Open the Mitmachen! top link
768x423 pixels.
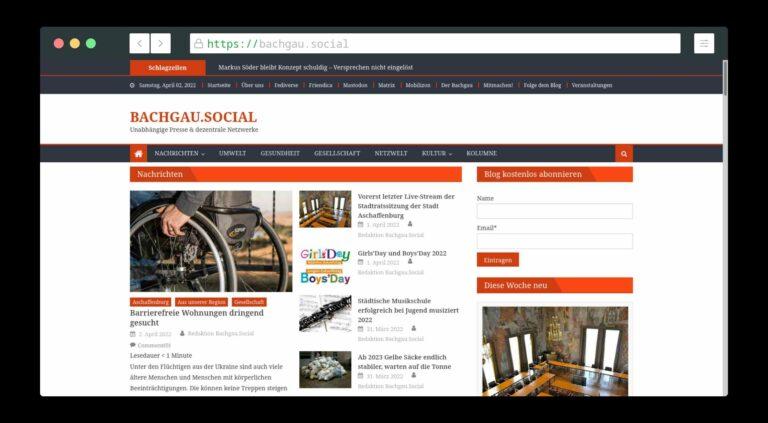(x=498, y=85)
